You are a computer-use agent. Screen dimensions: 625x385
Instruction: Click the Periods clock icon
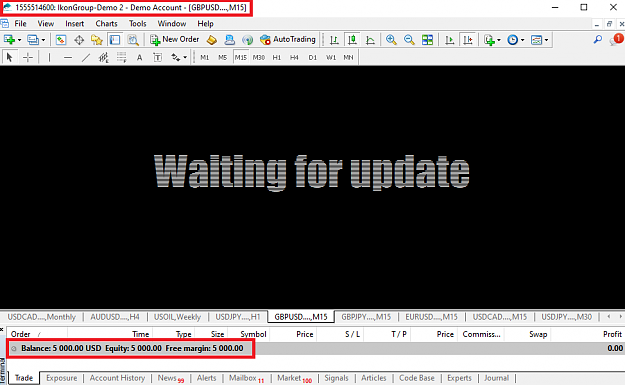pyautogui.click(x=513, y=39)
